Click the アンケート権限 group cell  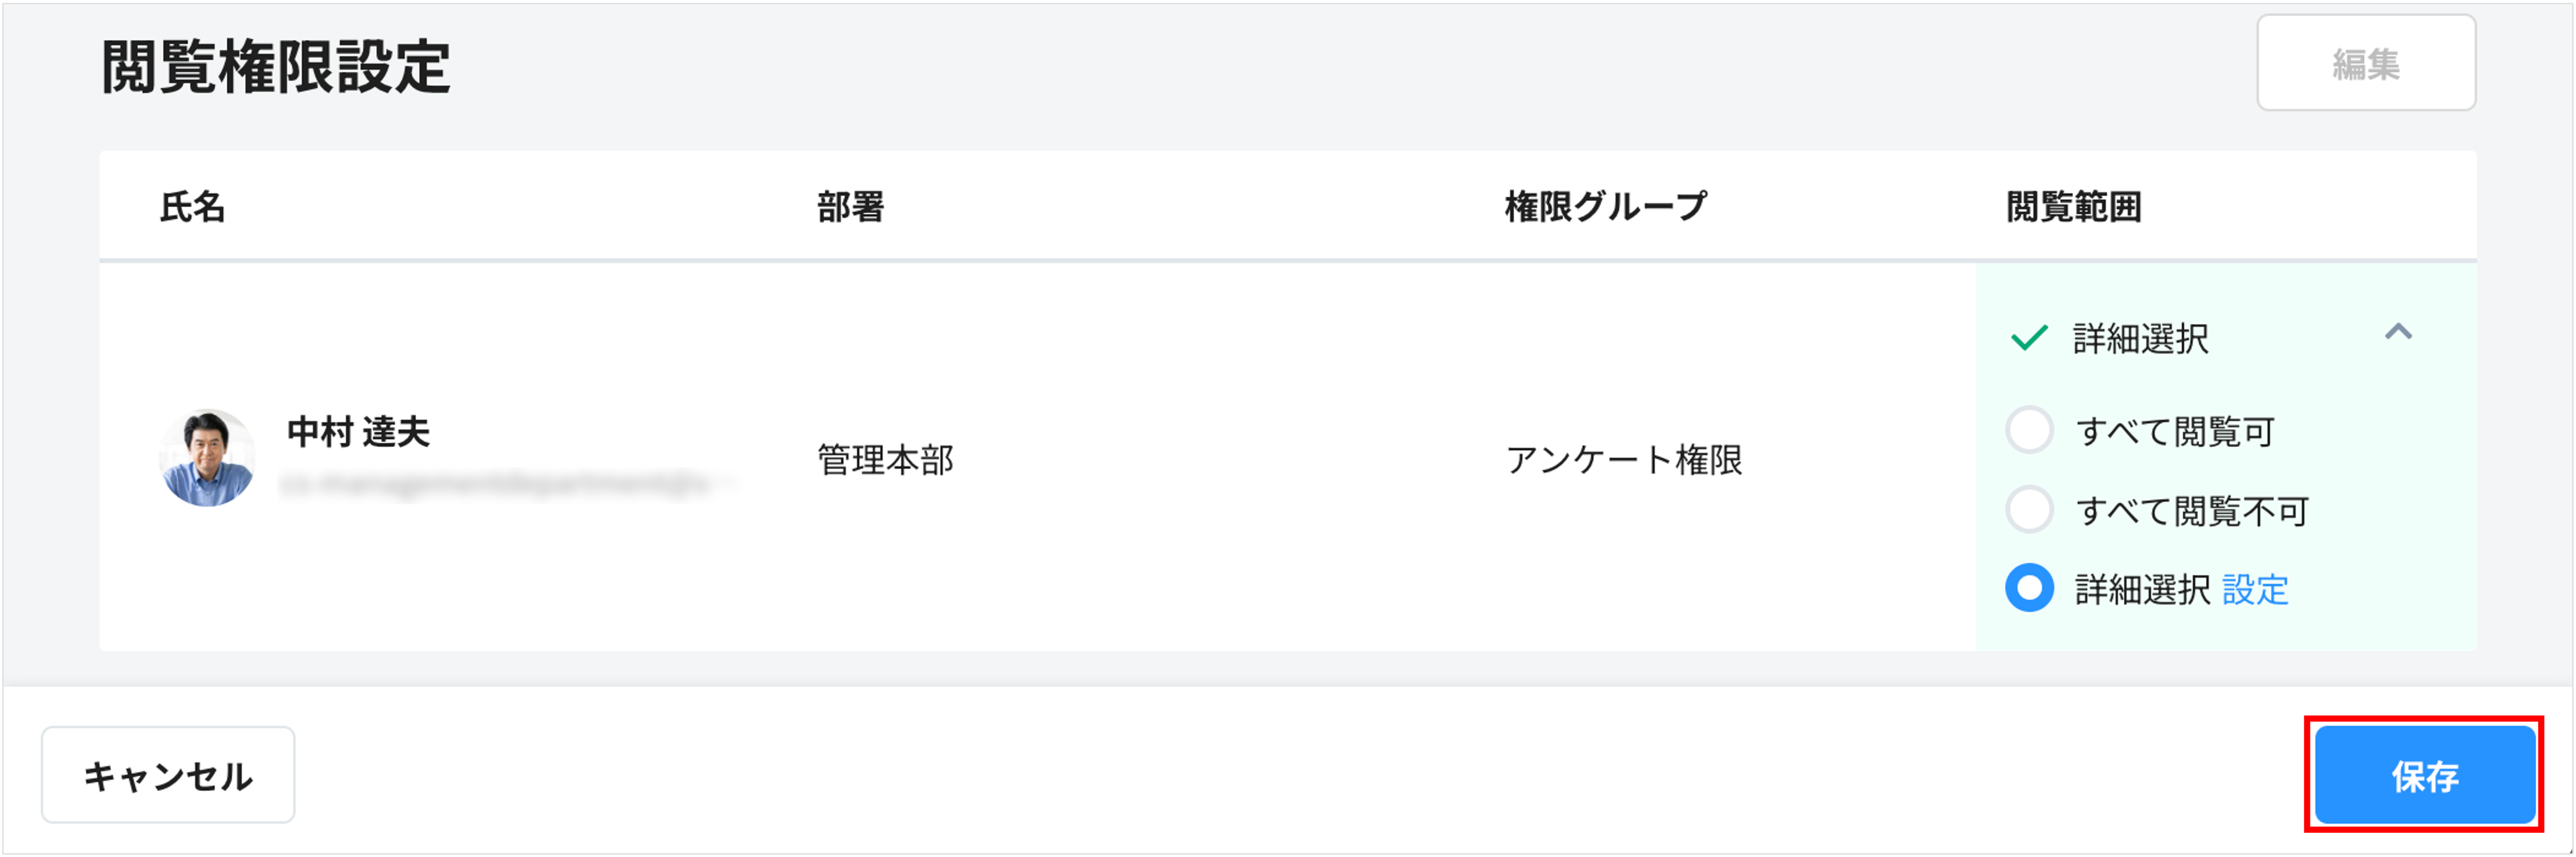(1624, 460)
